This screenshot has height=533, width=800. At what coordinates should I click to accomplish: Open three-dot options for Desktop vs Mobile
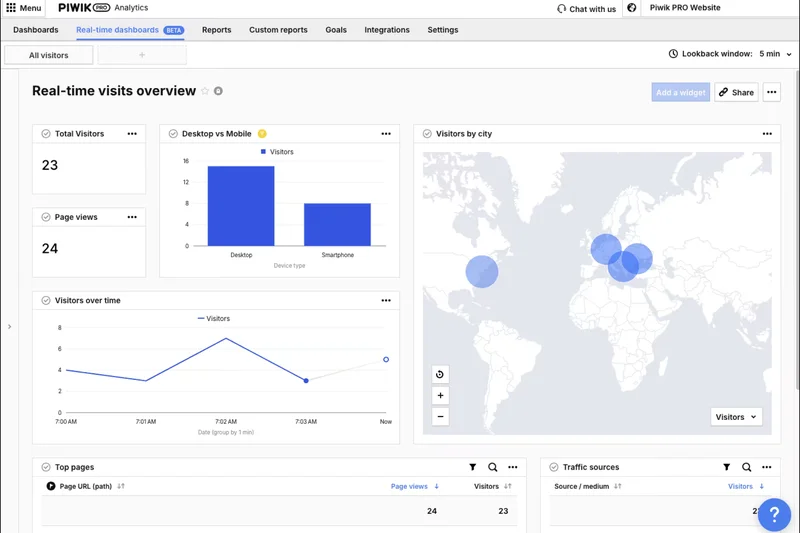pos(386,134)
